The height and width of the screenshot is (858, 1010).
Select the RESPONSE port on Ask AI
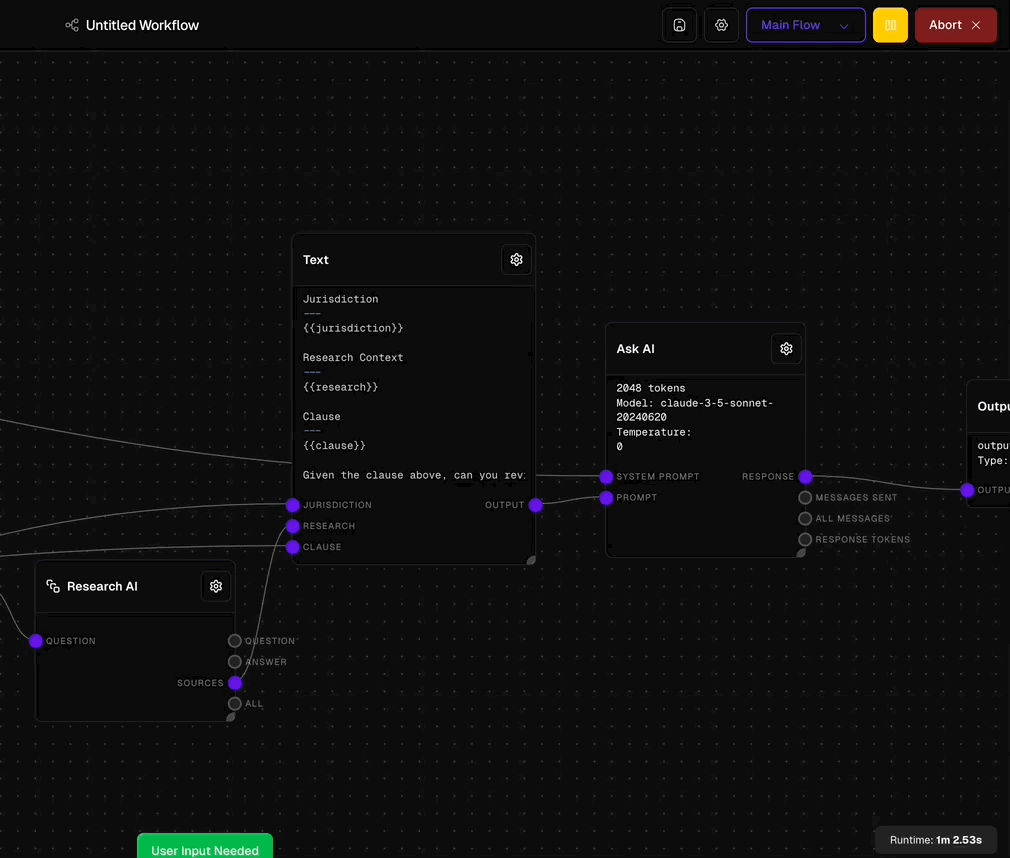tap(805, 477)
